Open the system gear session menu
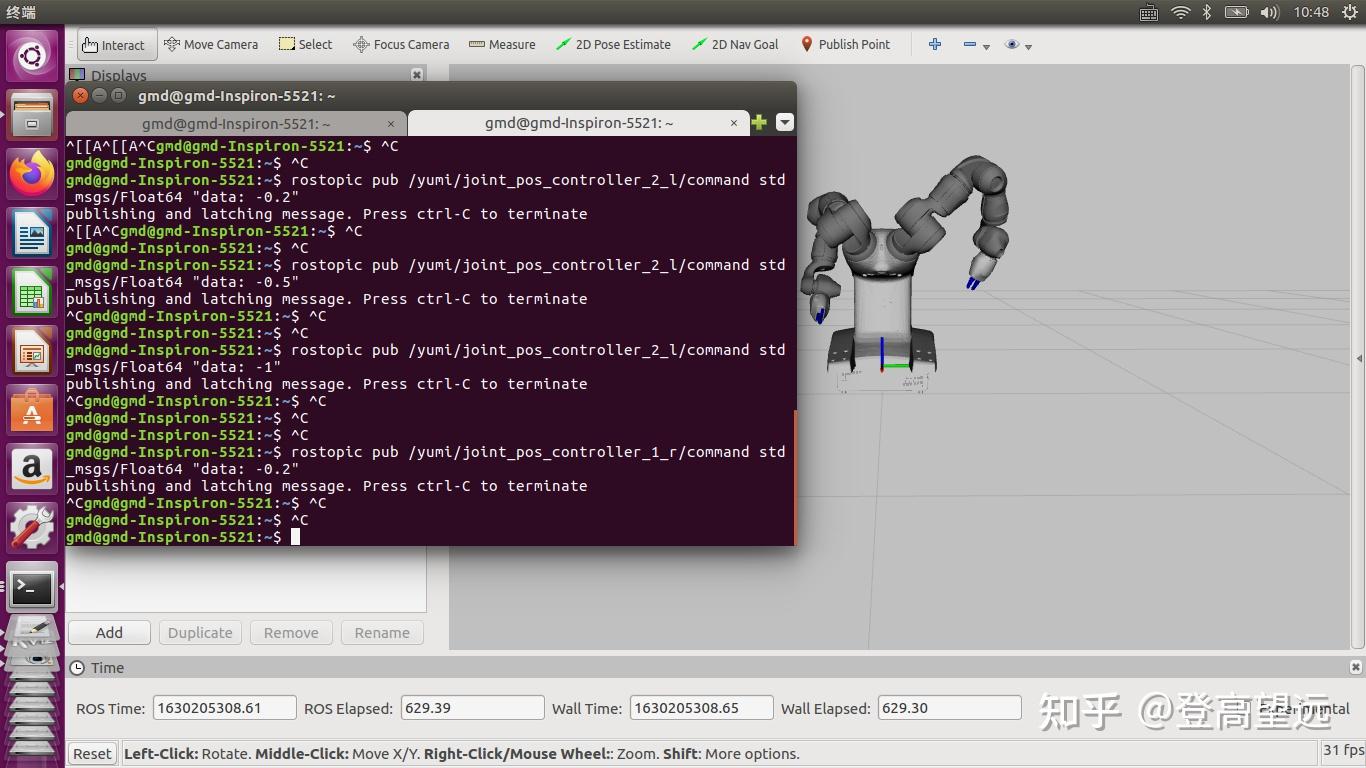Screen dimensions: 1366x768 1350,12
